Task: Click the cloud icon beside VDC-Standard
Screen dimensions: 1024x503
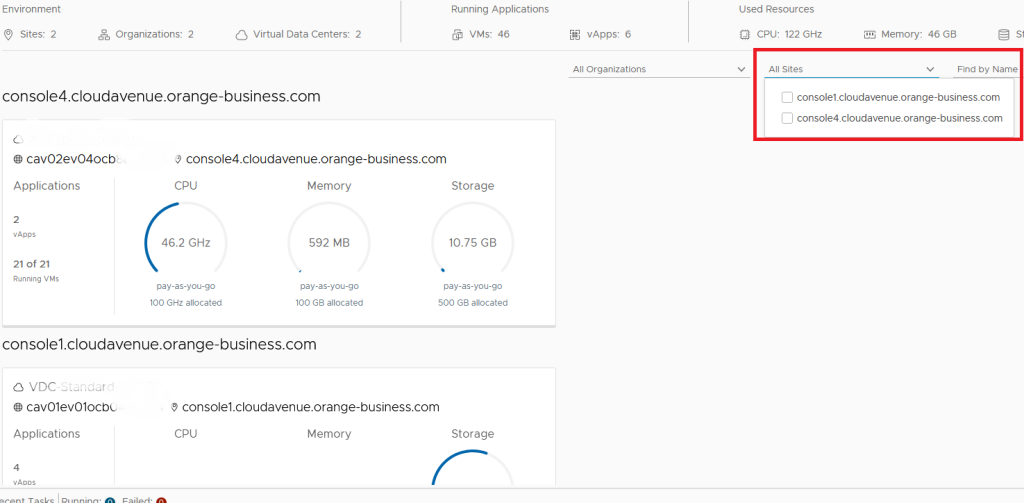Action: (x=18, y=387)
